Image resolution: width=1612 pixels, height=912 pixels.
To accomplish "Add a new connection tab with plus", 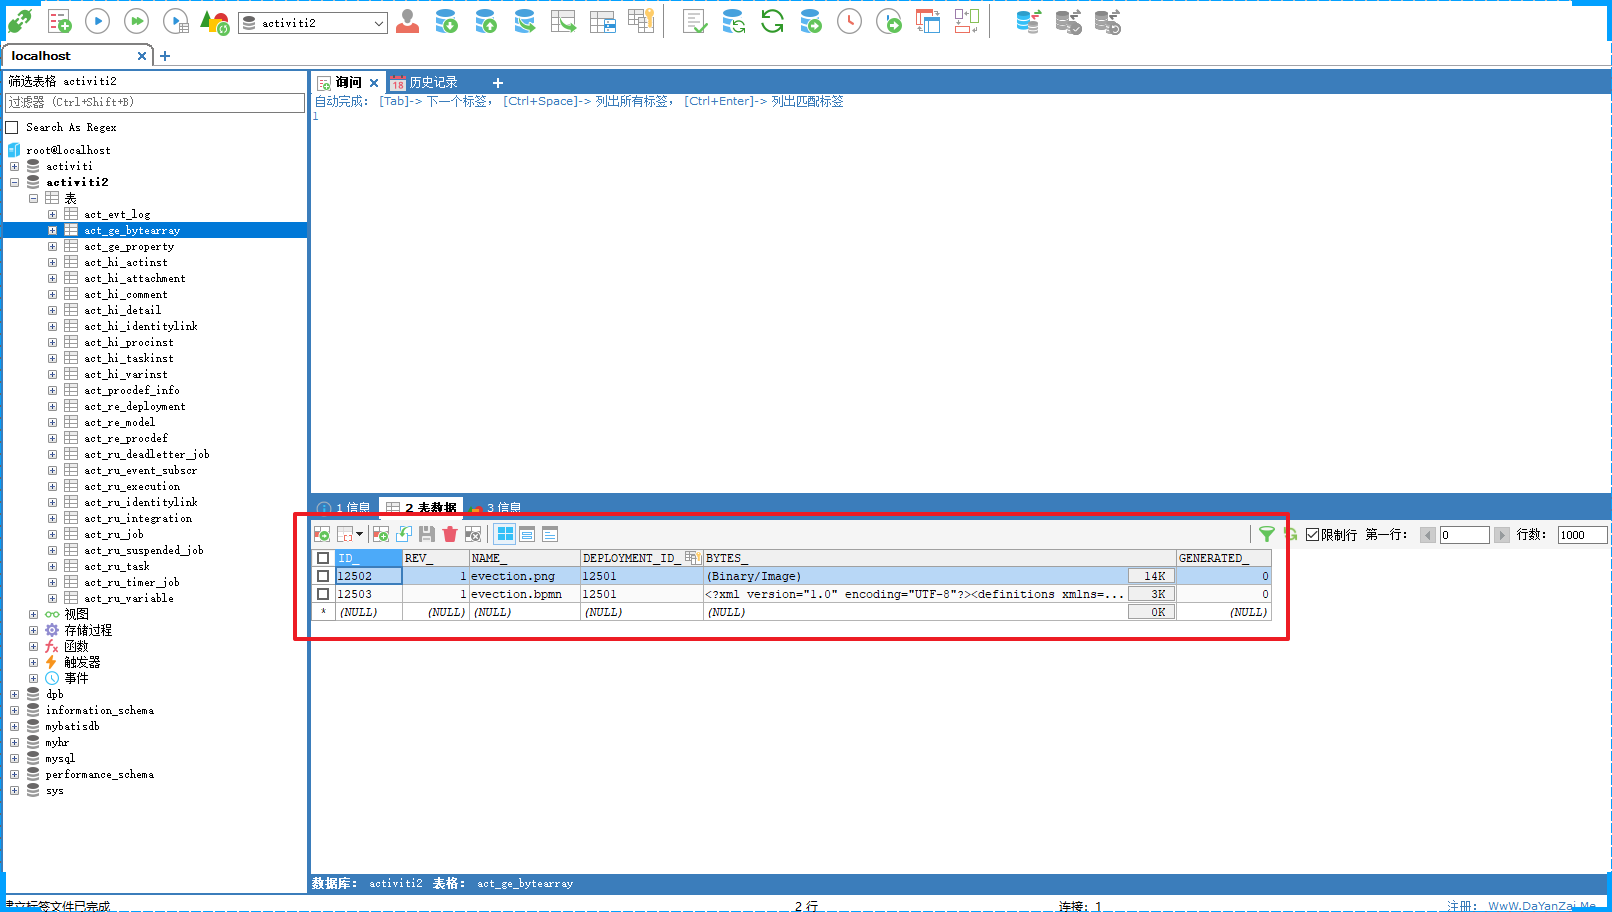I will 165,56.
